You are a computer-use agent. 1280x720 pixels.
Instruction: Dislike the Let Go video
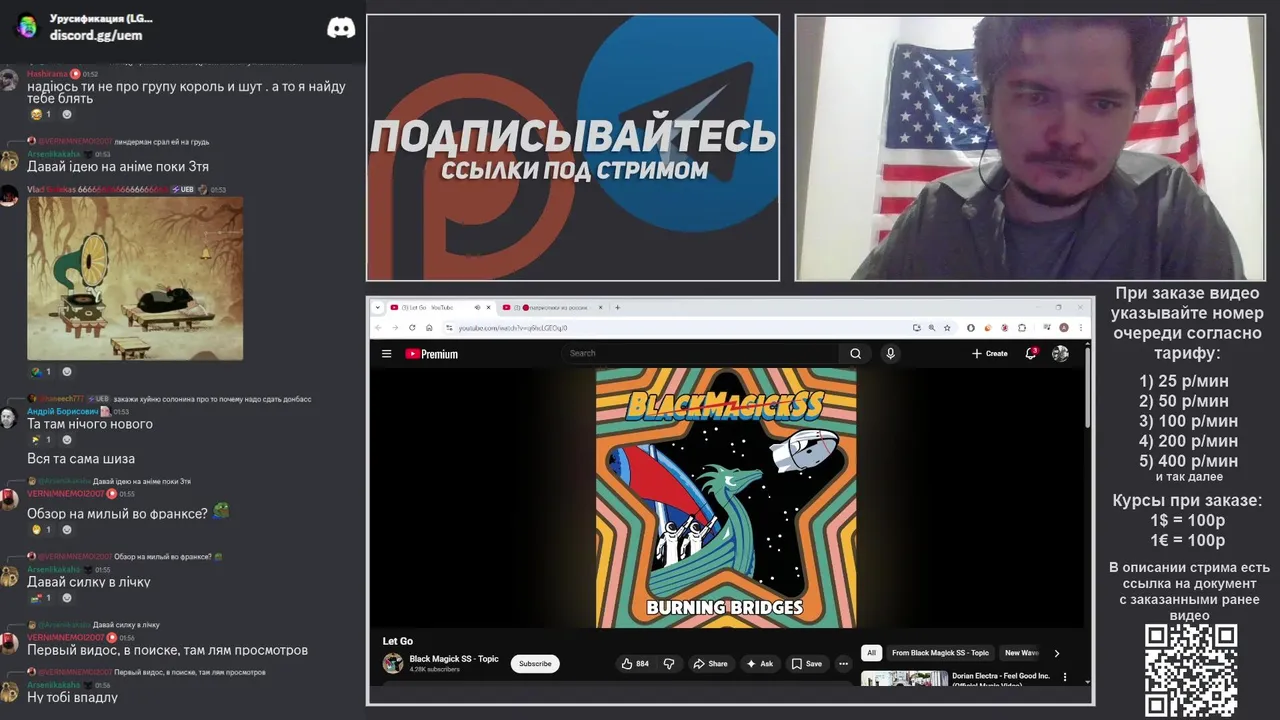[669, 663]
